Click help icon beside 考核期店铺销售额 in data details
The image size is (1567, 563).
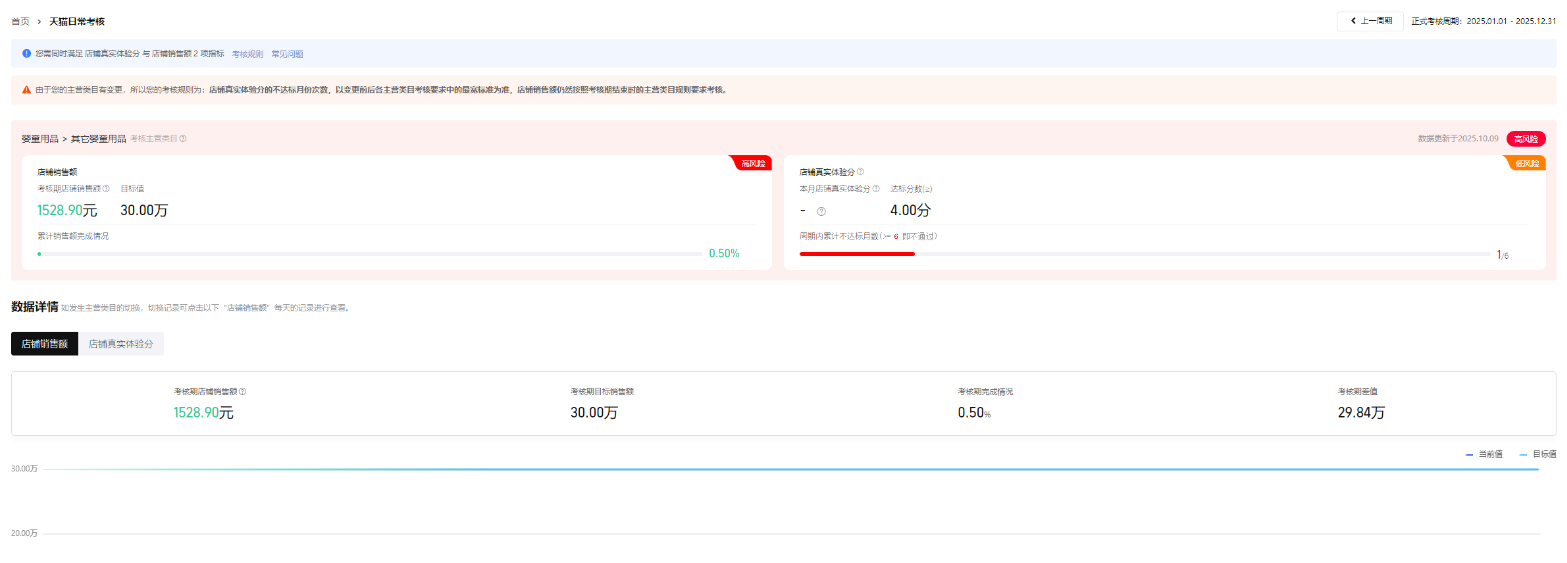tap(243, 391)
